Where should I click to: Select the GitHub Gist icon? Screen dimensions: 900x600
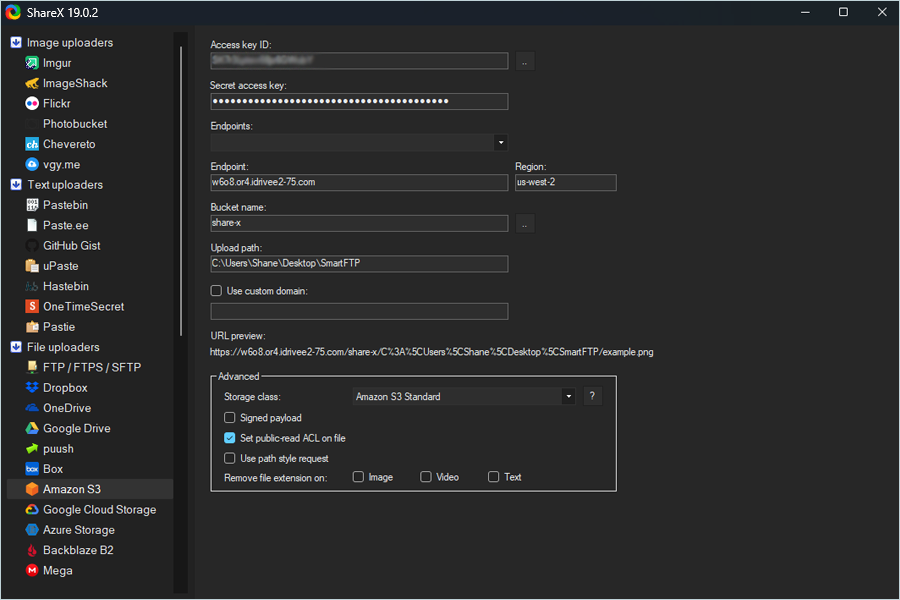(x=32, y=246)
